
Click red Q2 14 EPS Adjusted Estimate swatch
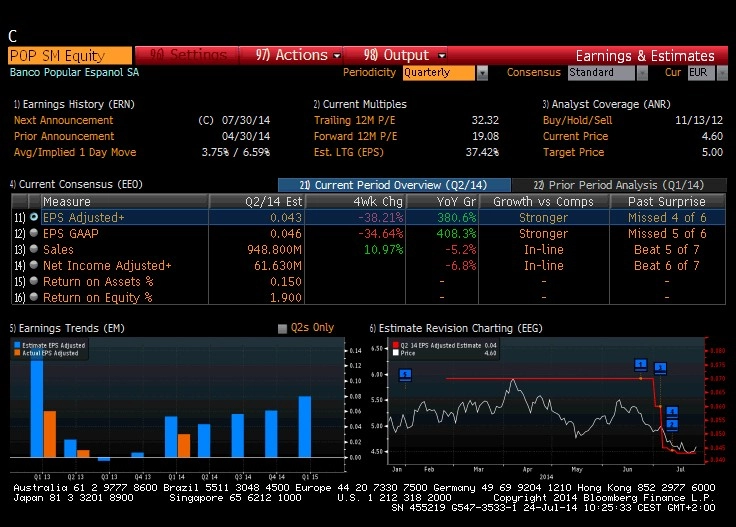point(396,345)
